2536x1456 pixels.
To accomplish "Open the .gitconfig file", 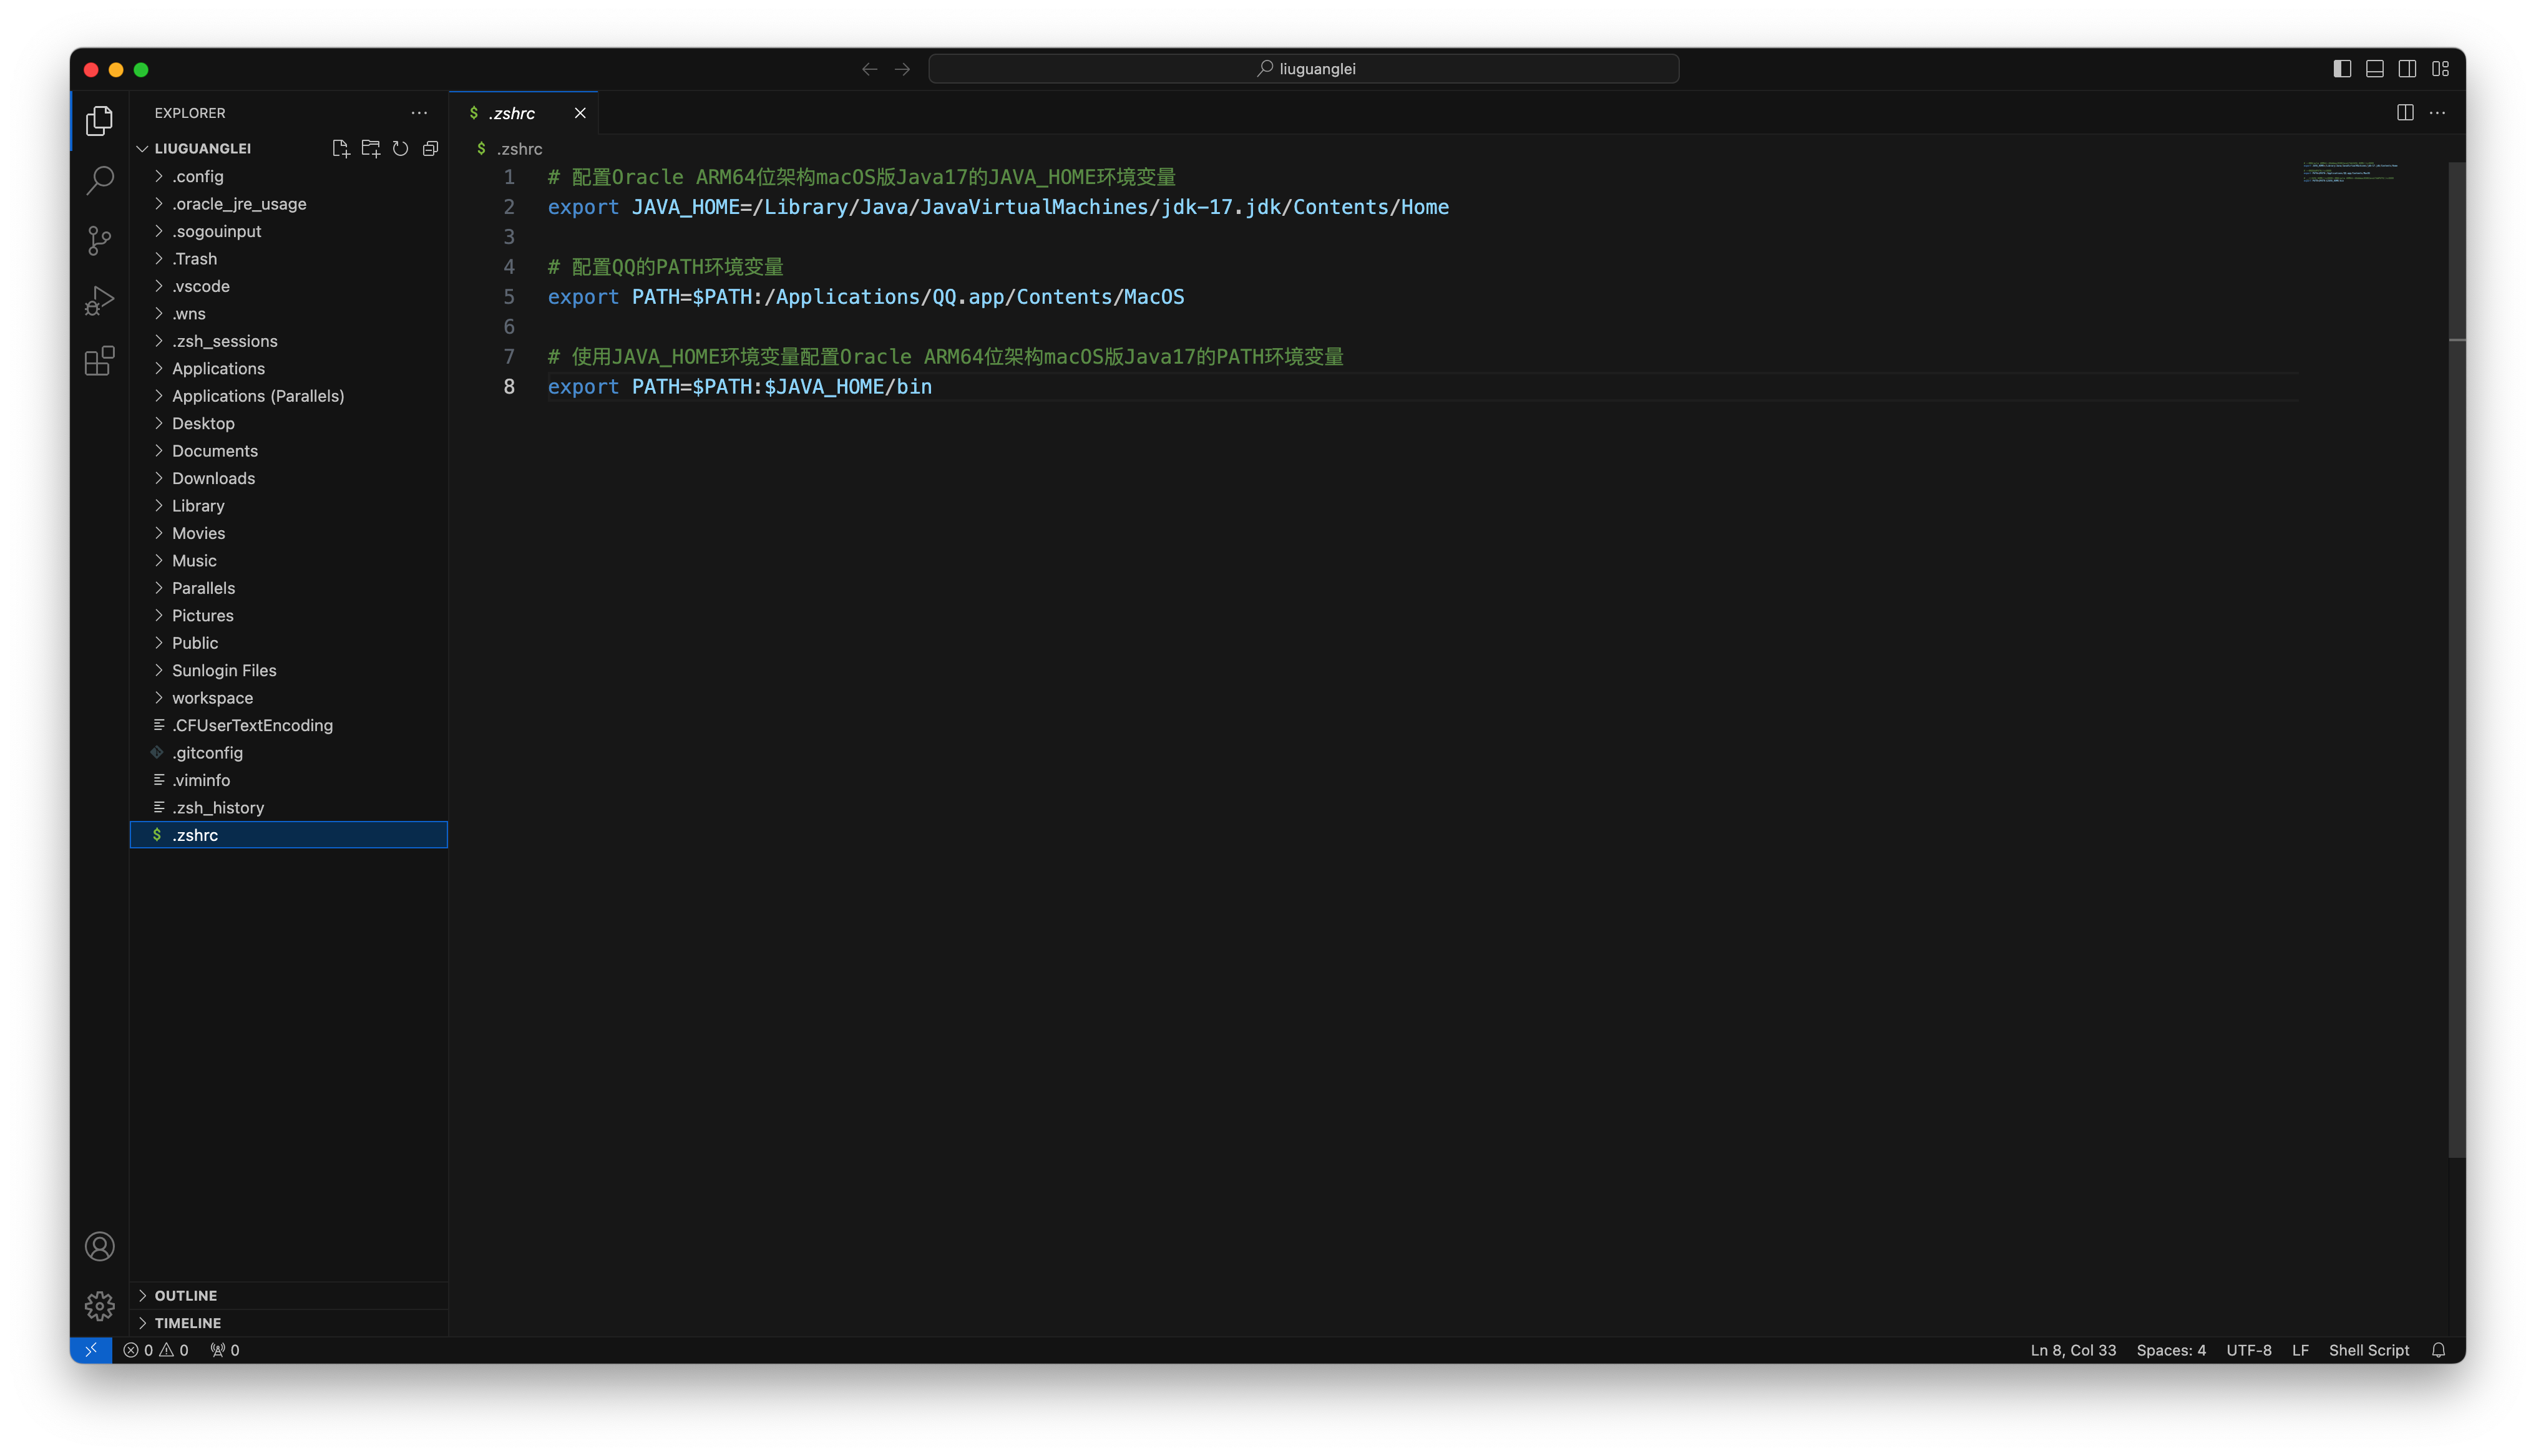I will pos(207,753).
